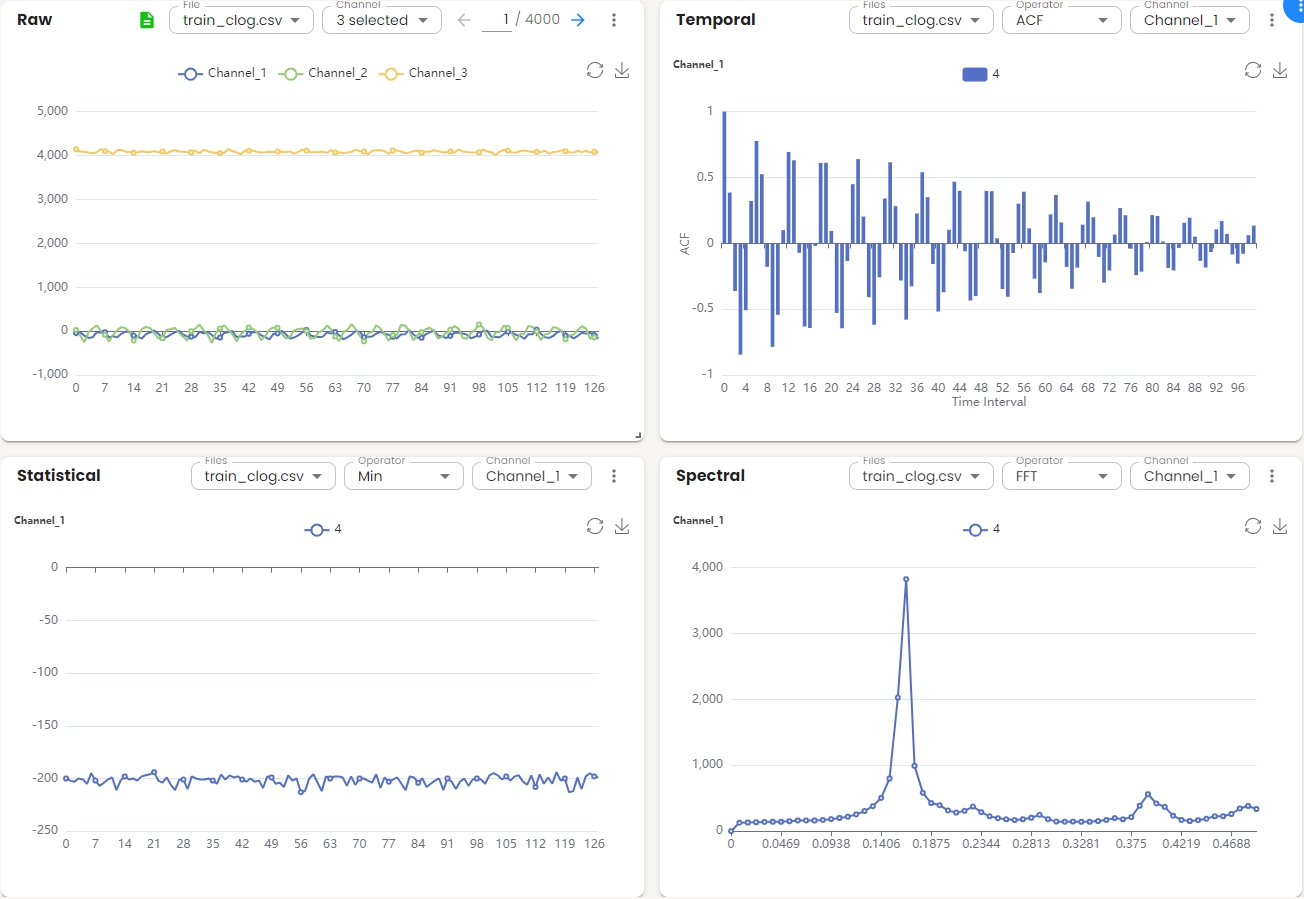Download the Raw chart image
Viewport: 1304px width, 899px height.
point(622,70)
